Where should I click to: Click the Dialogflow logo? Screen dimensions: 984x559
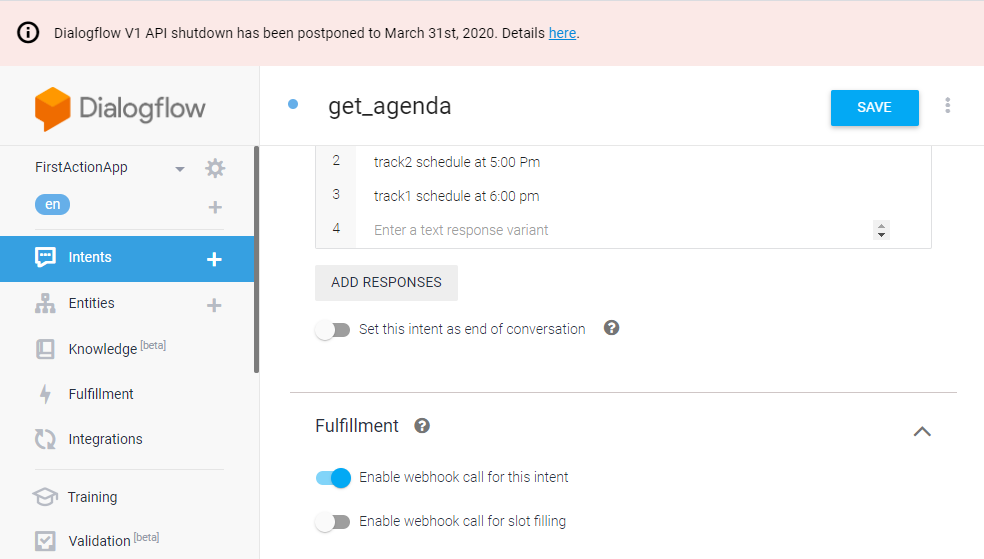tap(120, 108)
